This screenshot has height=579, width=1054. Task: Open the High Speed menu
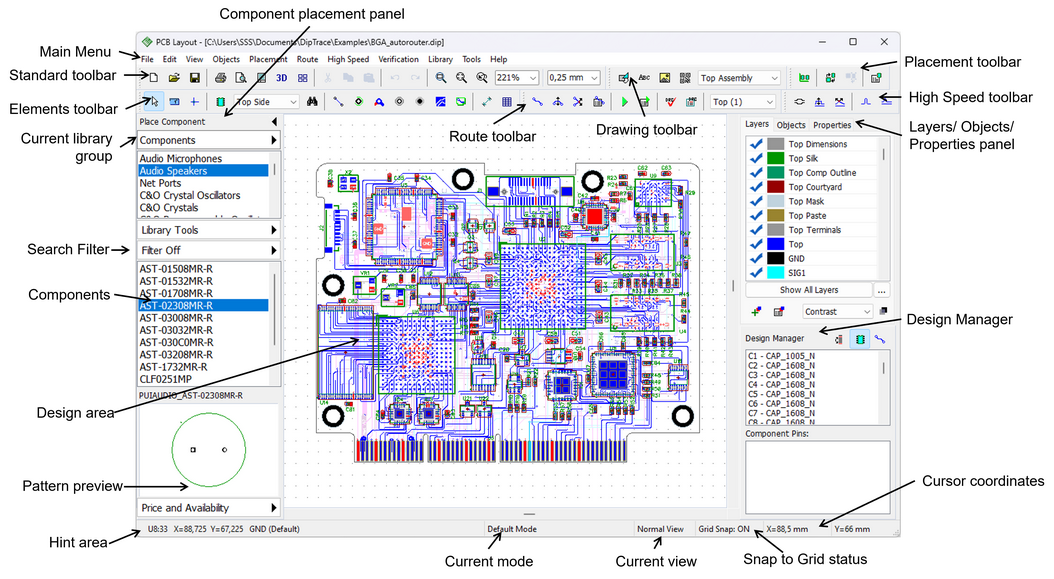(x=348, y=59)
